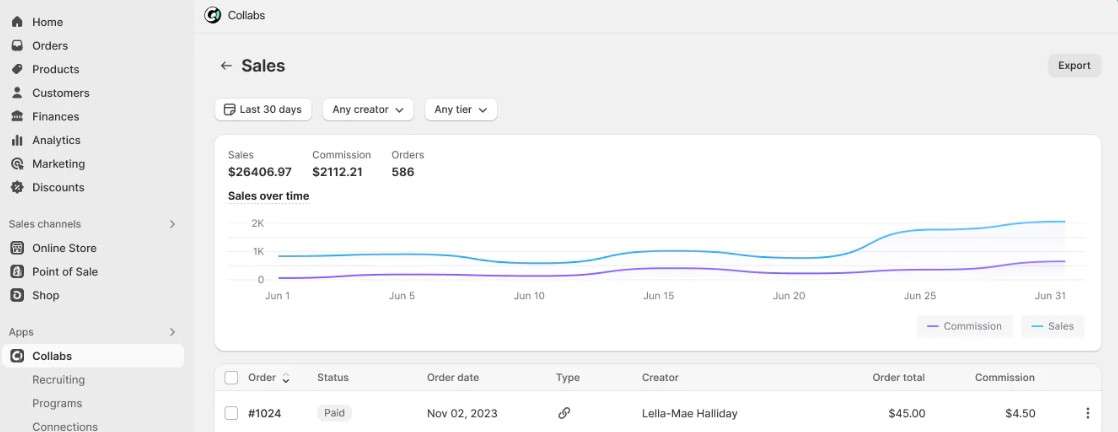Click the Products tag icon

(x=17, y=69)
